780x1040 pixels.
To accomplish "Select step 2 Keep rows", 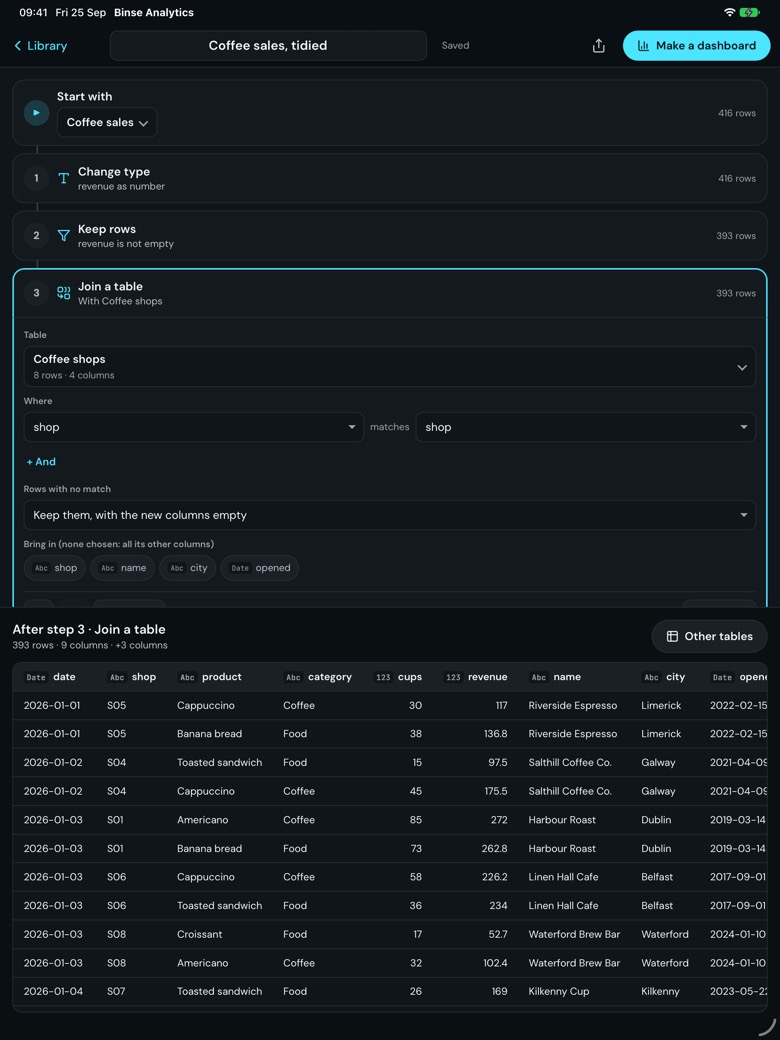I will tap(390, 235).
